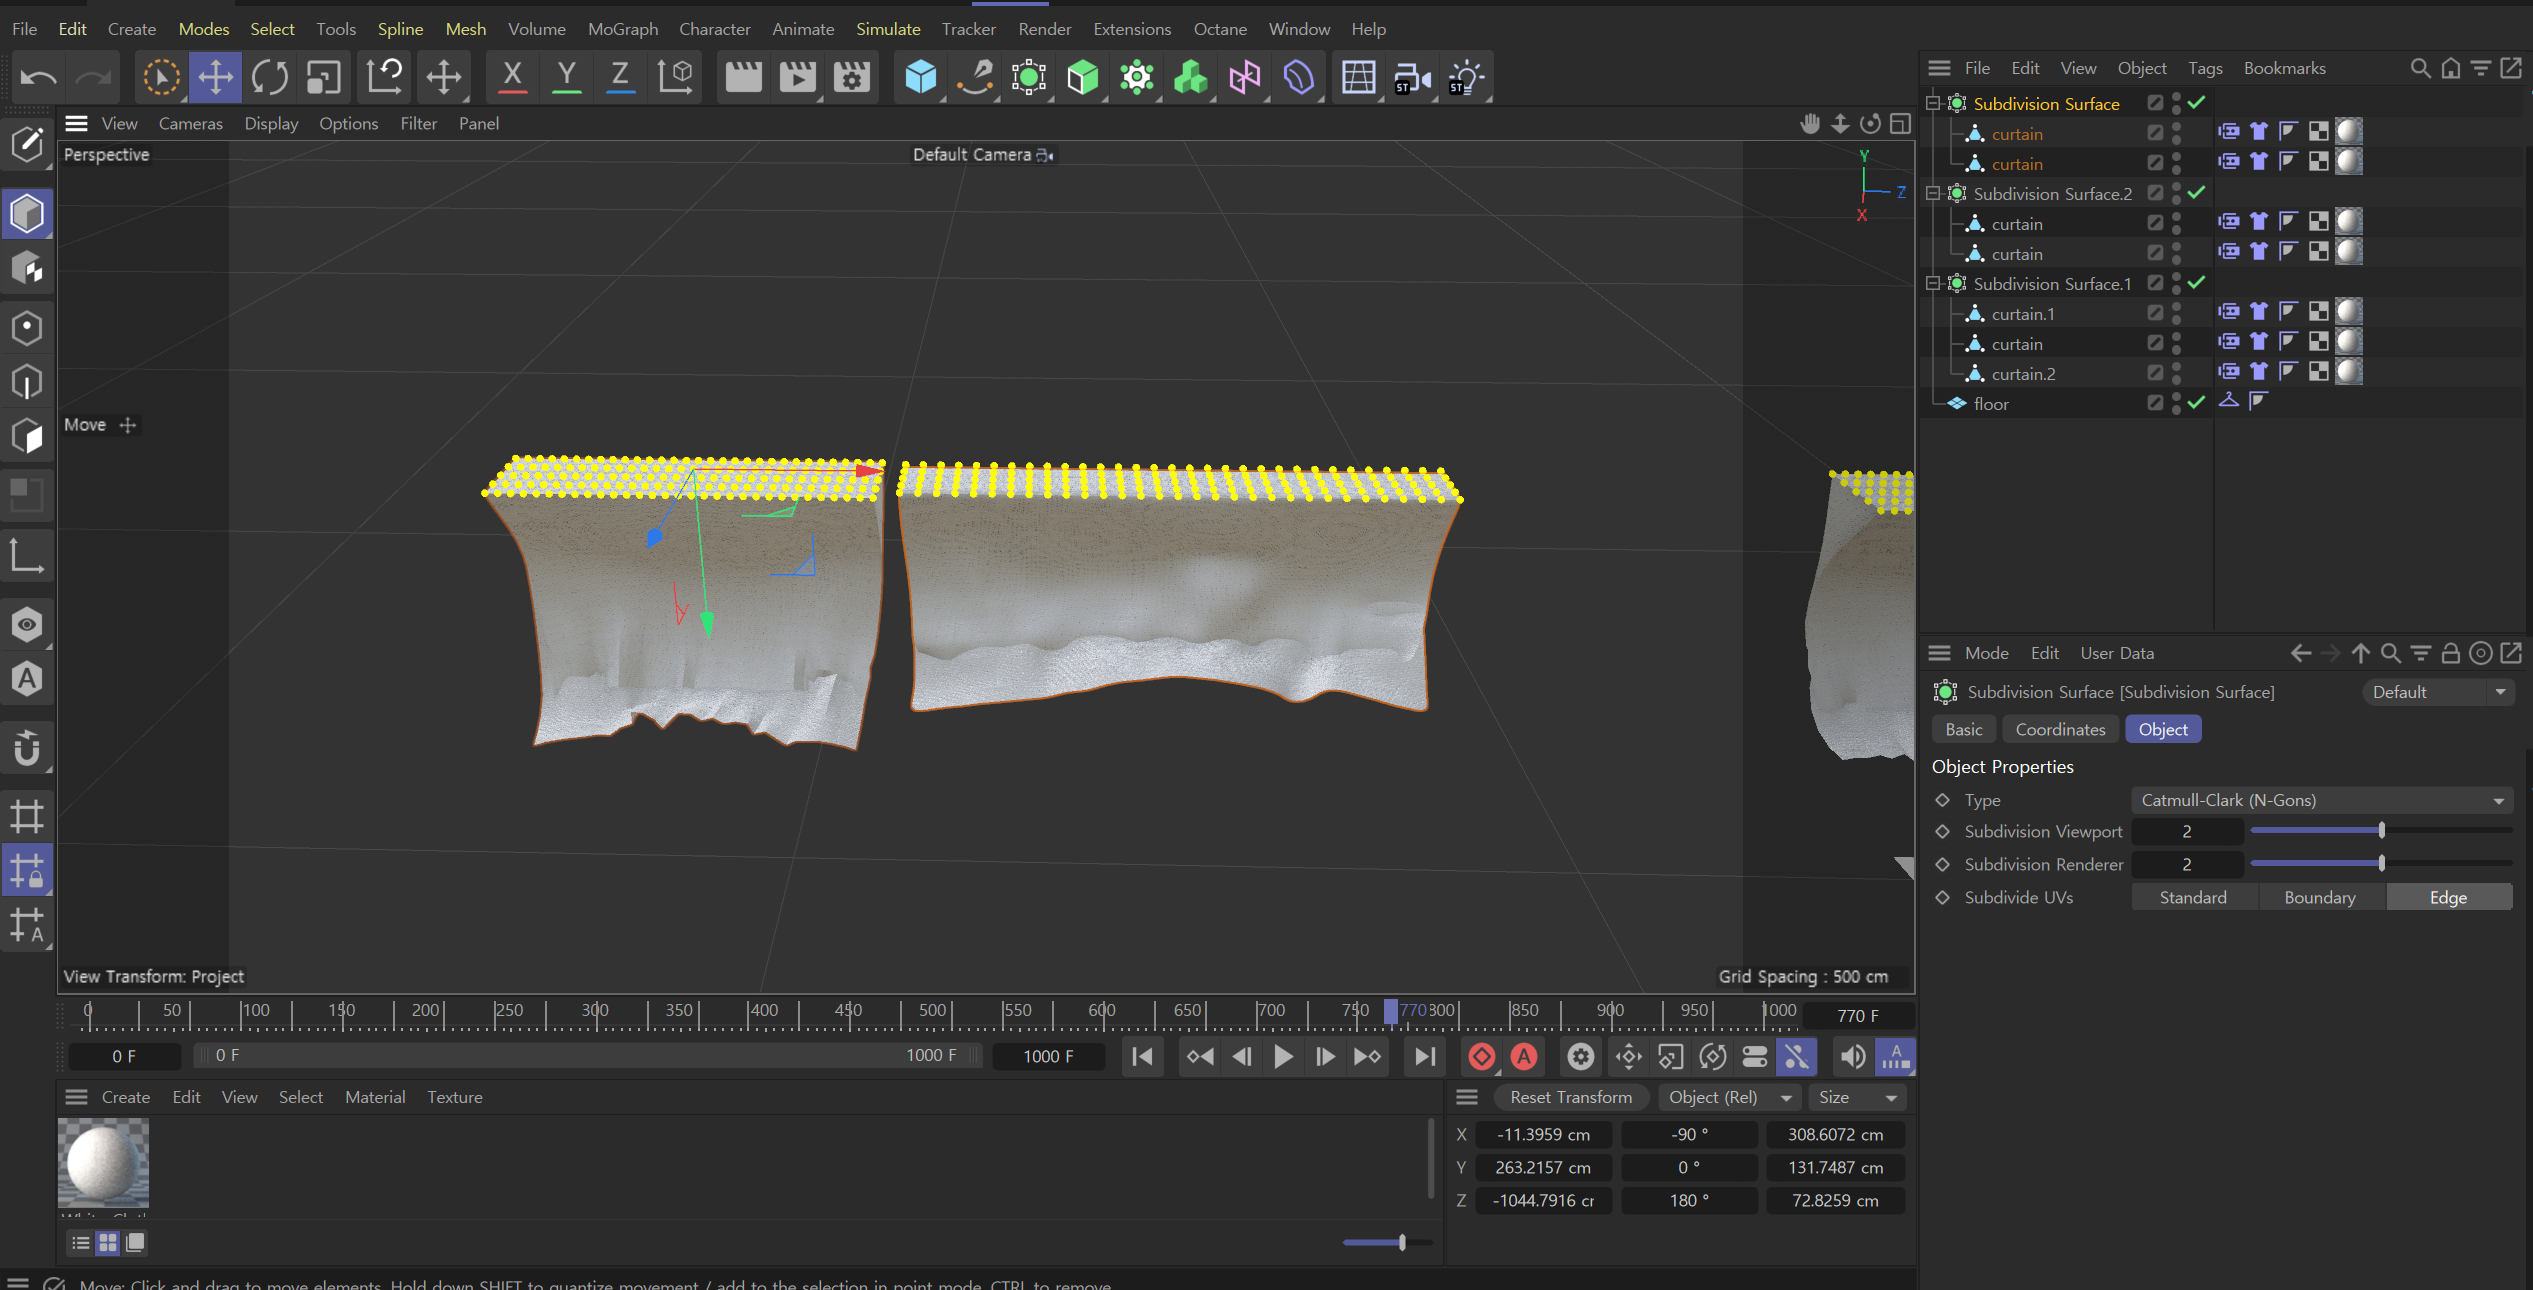Select the curtain.2 object

[x=2023, y=374]
